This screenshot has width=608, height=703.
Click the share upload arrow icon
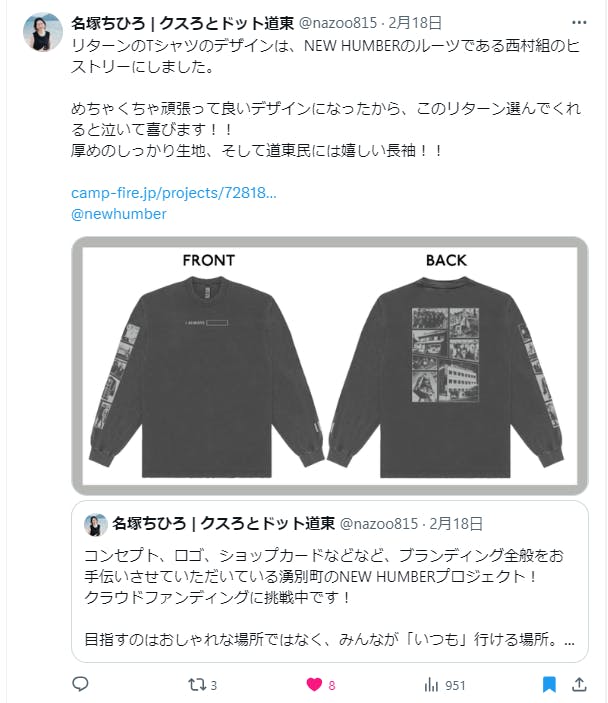click(579, 684)
